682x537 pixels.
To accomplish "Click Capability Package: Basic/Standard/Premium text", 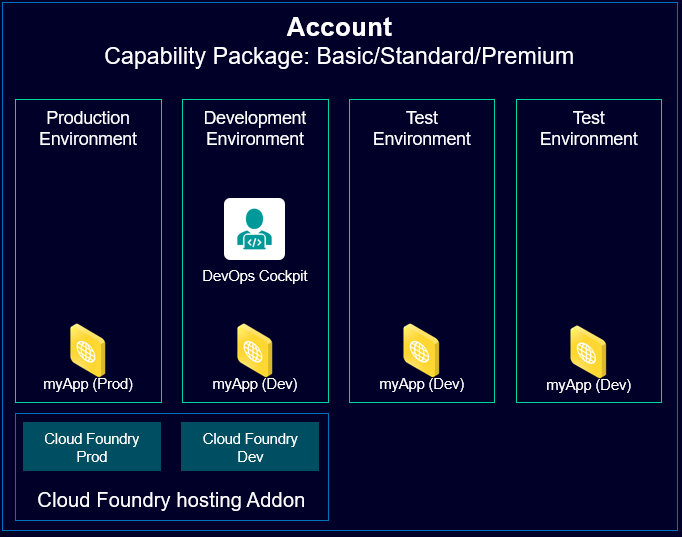I will point(339,57).
